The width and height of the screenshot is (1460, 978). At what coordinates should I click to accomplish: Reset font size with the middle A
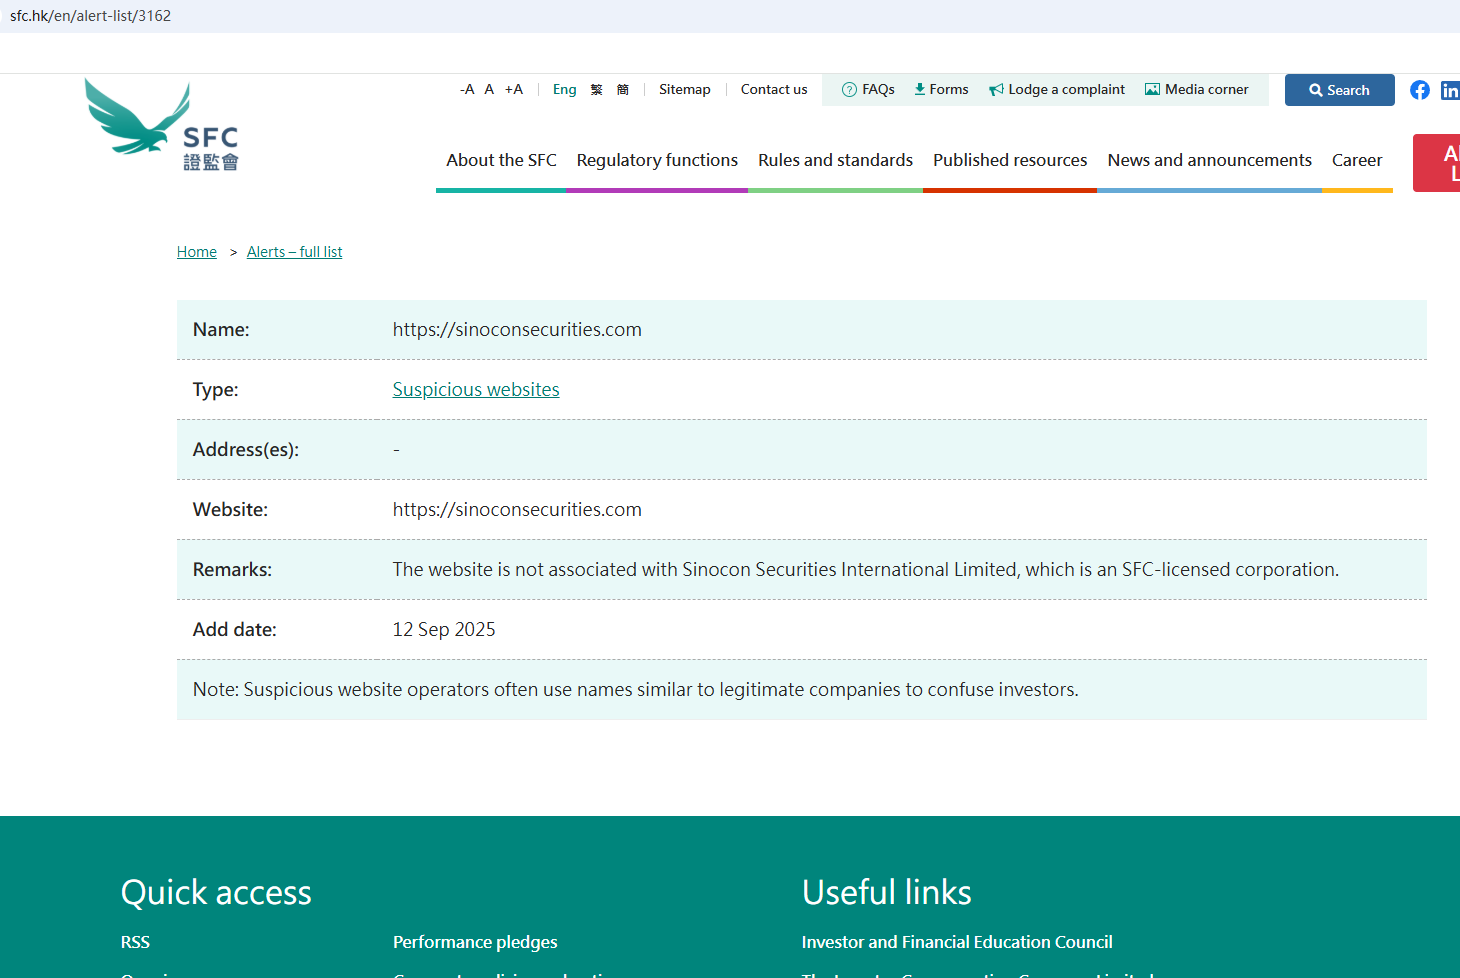489,89
